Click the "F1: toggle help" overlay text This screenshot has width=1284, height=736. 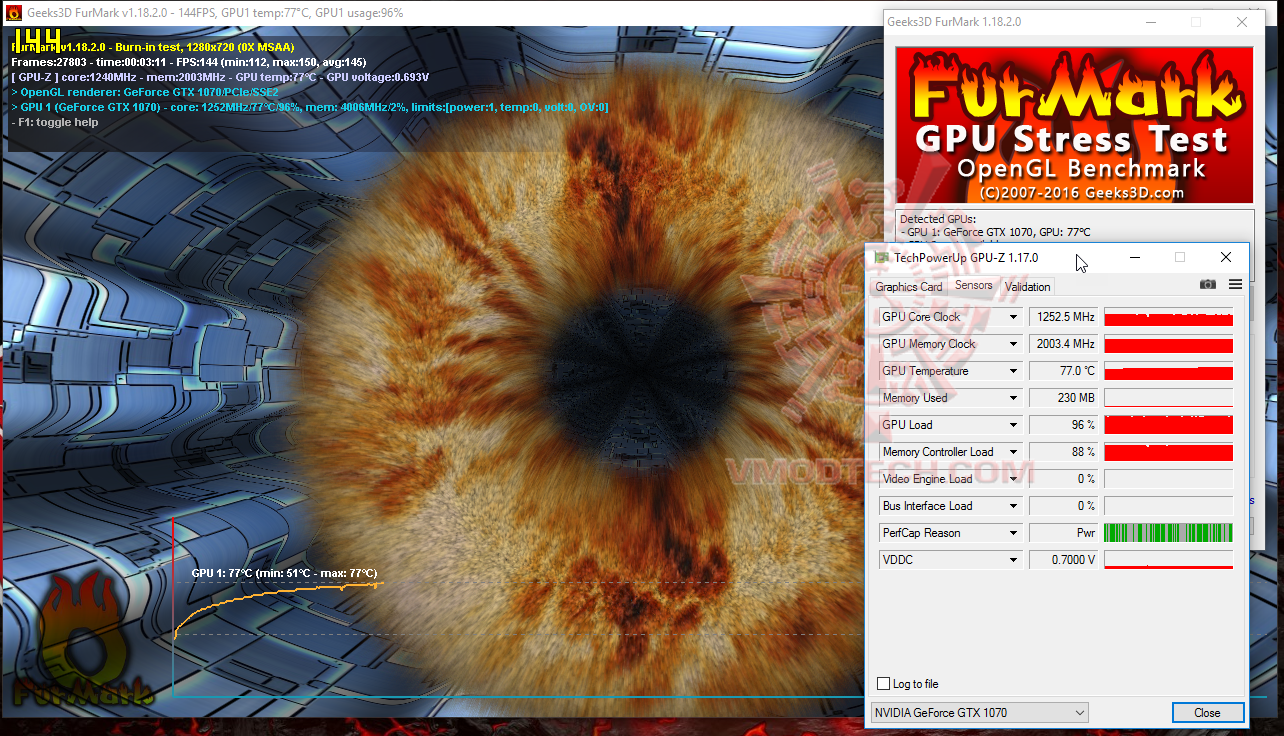(54, 122)
